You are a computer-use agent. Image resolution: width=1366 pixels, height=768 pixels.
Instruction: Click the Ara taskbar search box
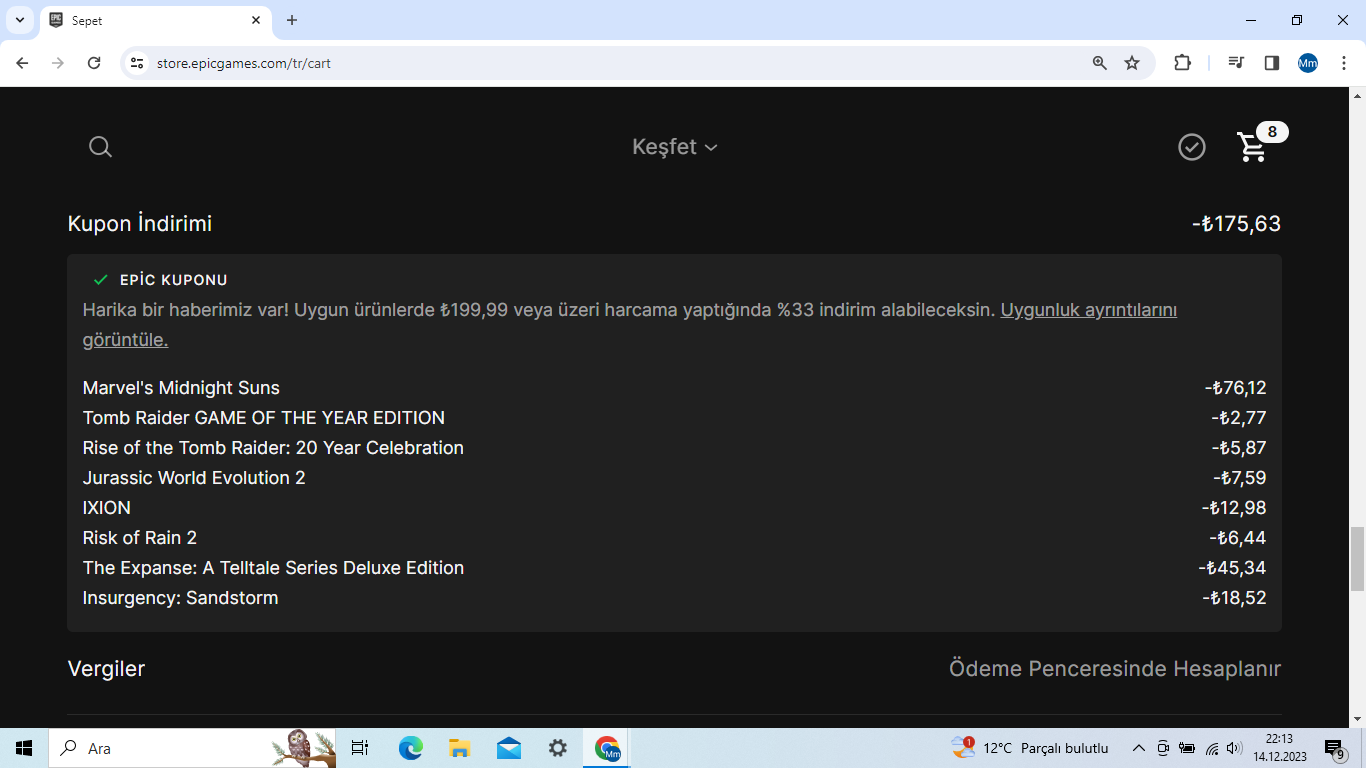192,748
